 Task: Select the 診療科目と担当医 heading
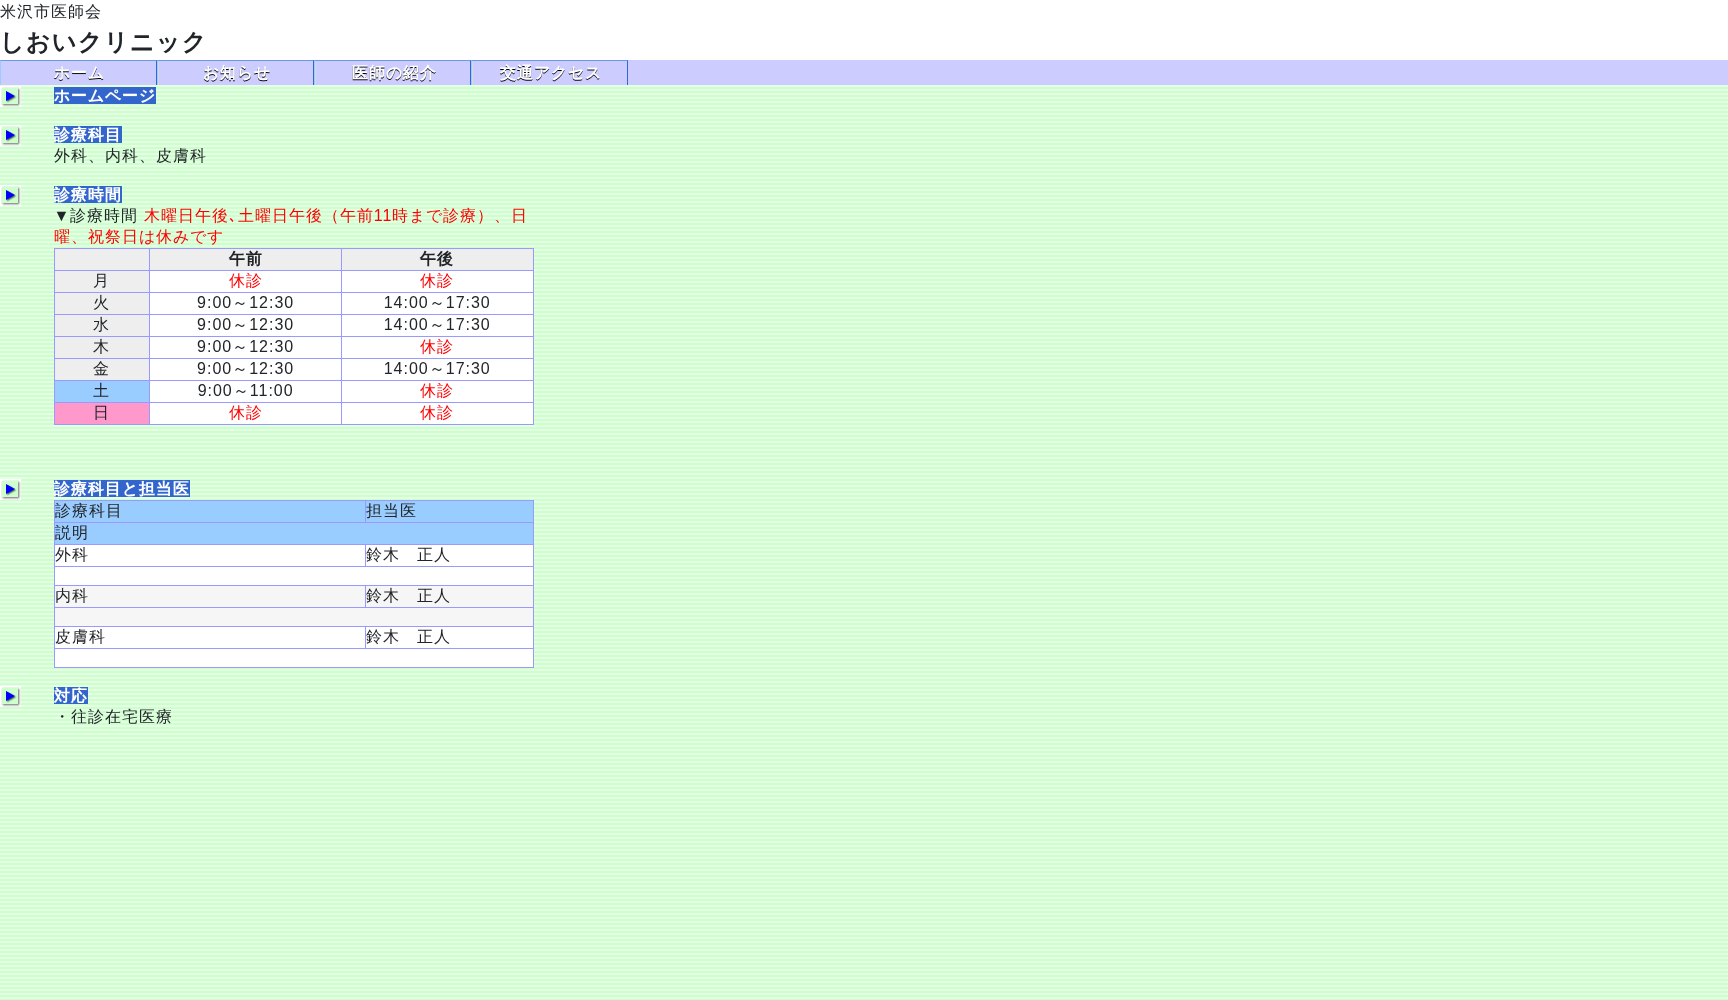click(x=121, y=489)
